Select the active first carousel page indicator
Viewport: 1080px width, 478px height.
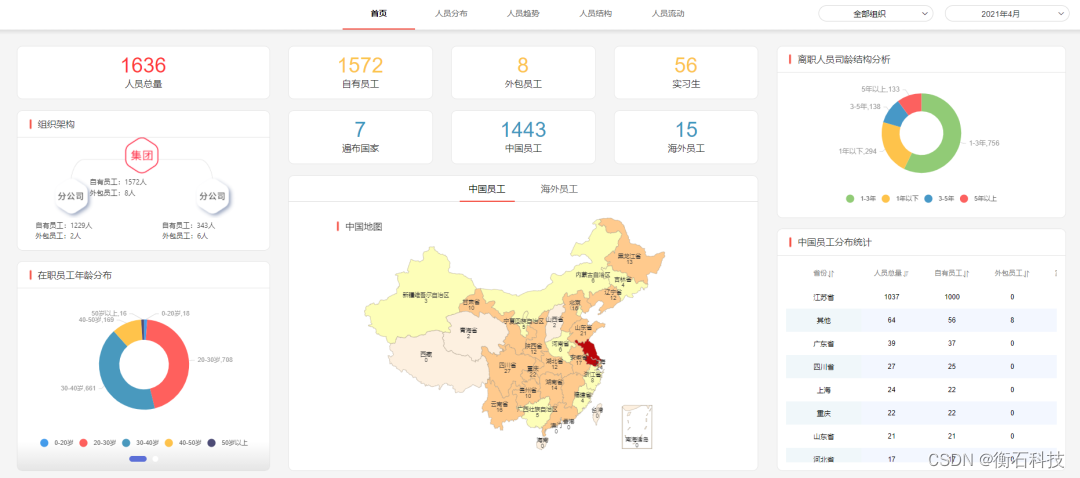pos(138,459)
